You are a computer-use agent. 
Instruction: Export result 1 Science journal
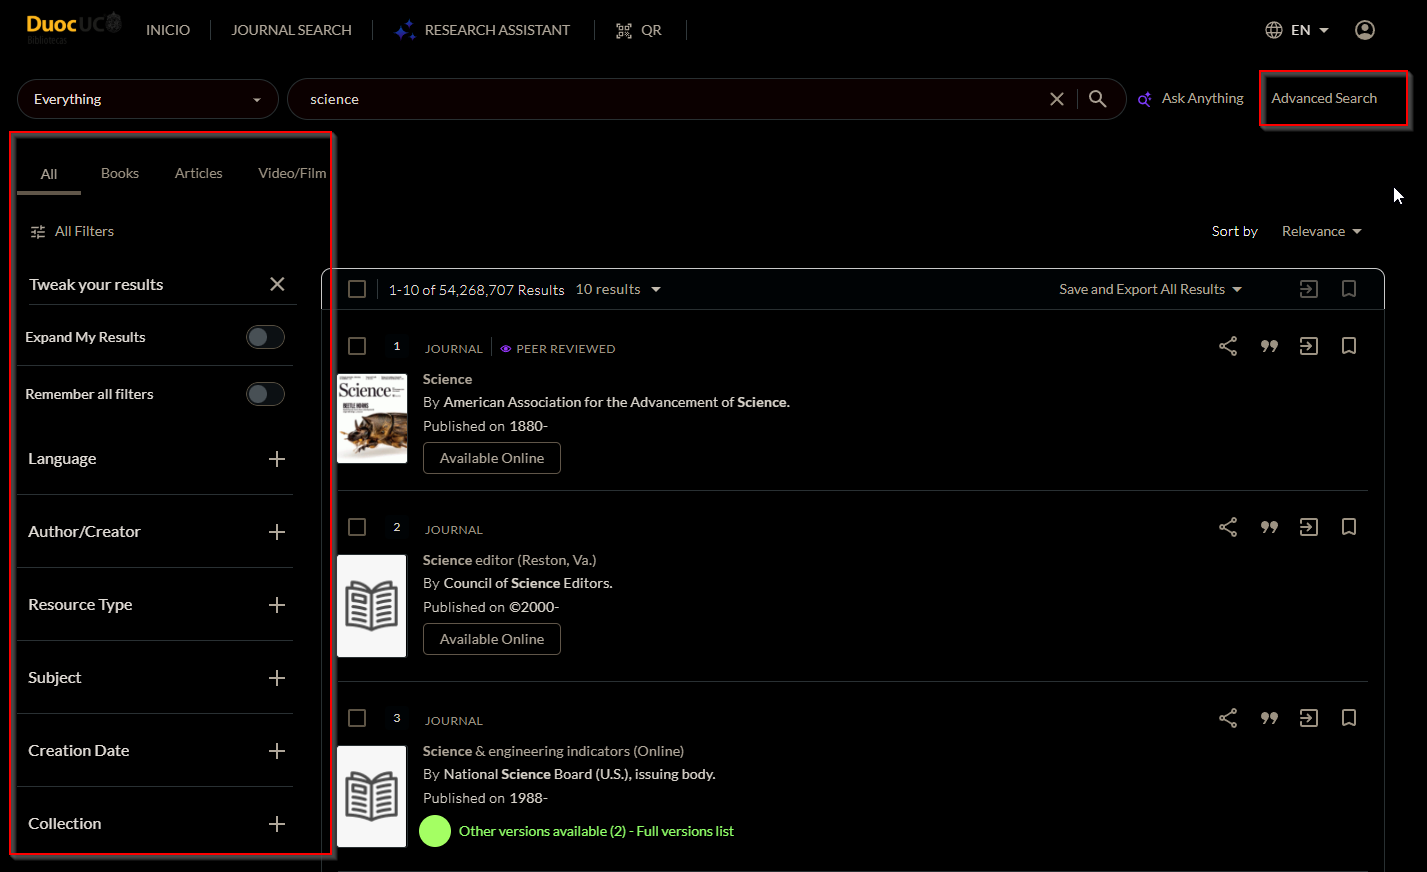(1309, 346)
